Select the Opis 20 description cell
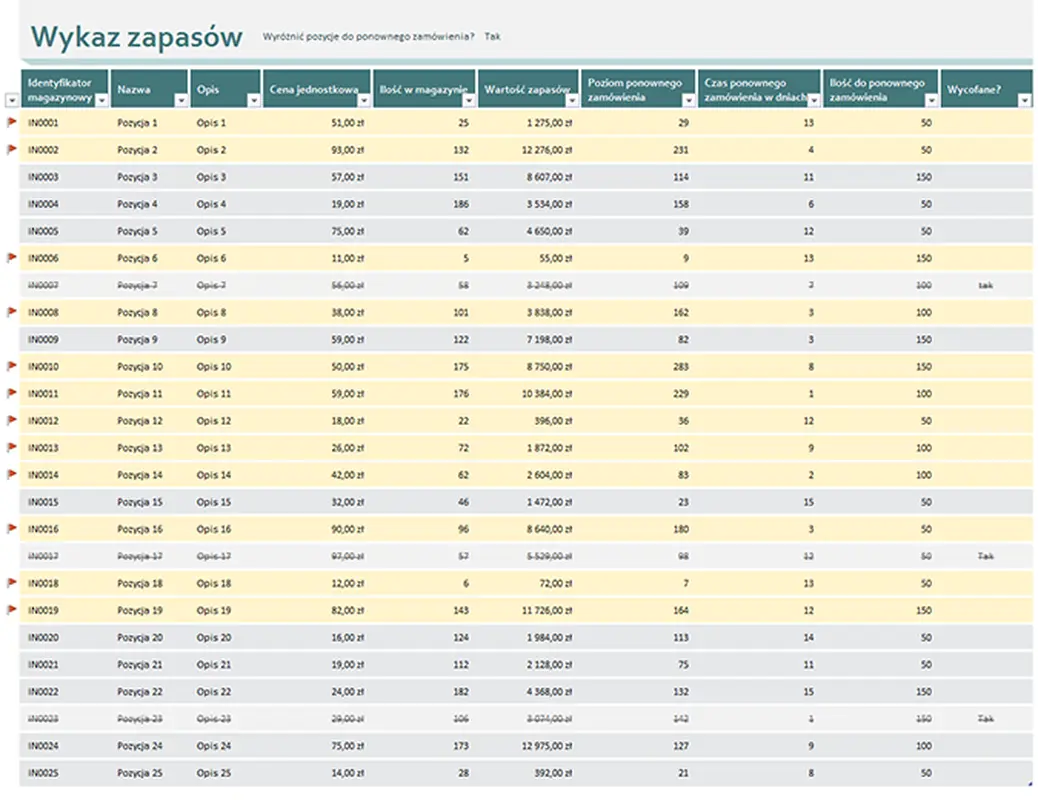The image size is (1038, 800). pos(213,637)
